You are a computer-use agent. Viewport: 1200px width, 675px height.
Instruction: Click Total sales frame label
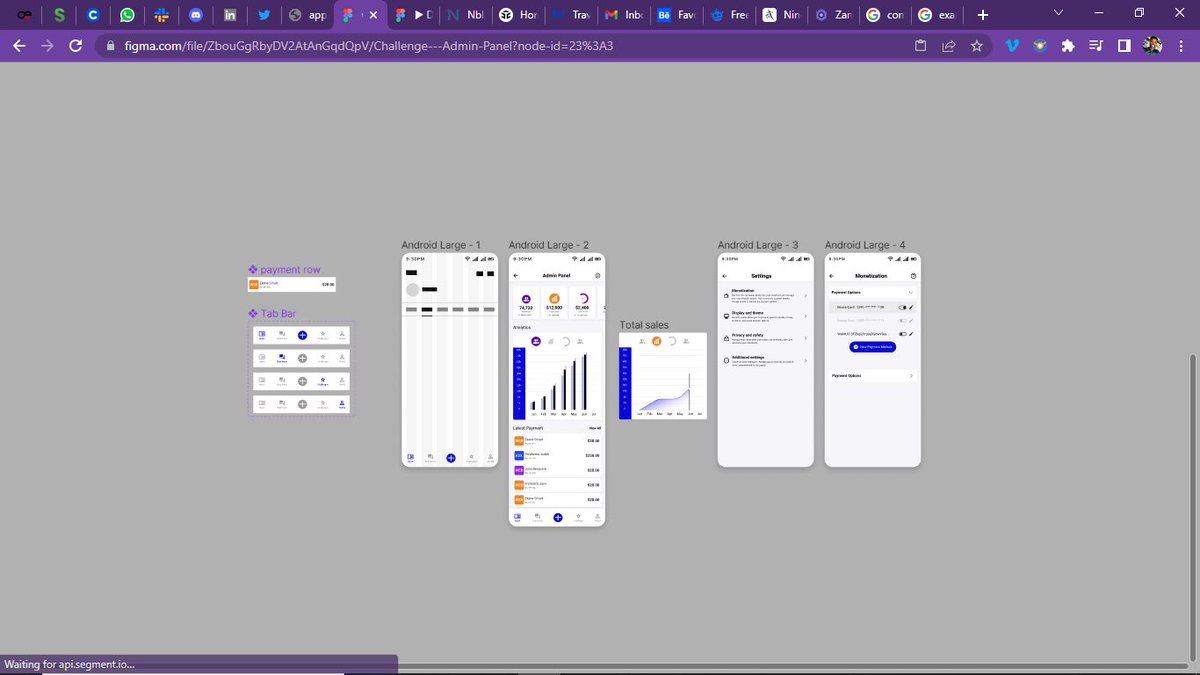(644, 326)
